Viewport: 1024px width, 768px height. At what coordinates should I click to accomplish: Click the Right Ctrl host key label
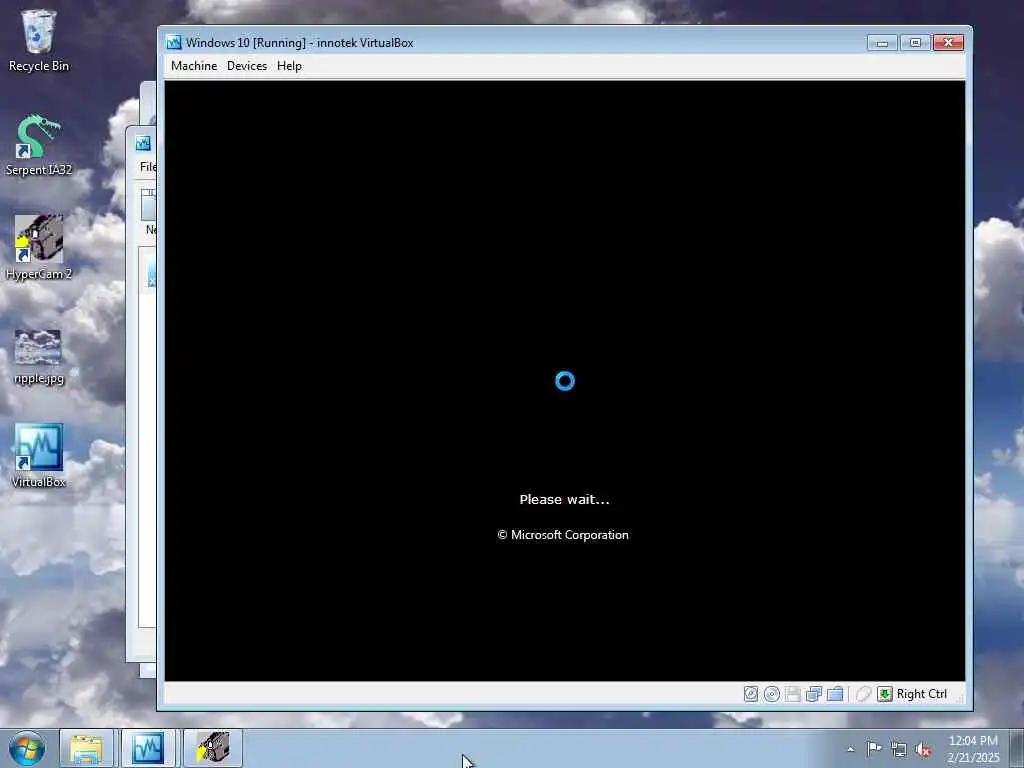coord(921,694)
